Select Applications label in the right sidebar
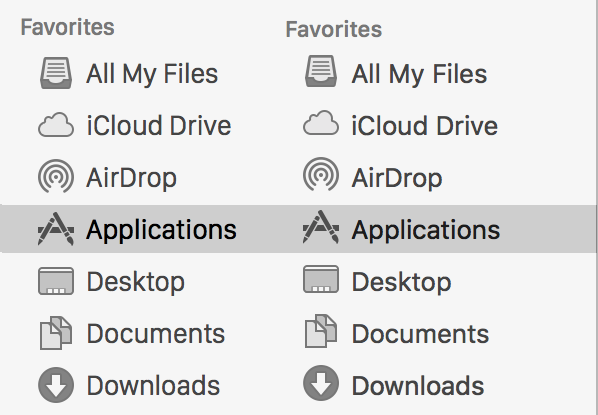The image size is (598, 415). [426, 230]
